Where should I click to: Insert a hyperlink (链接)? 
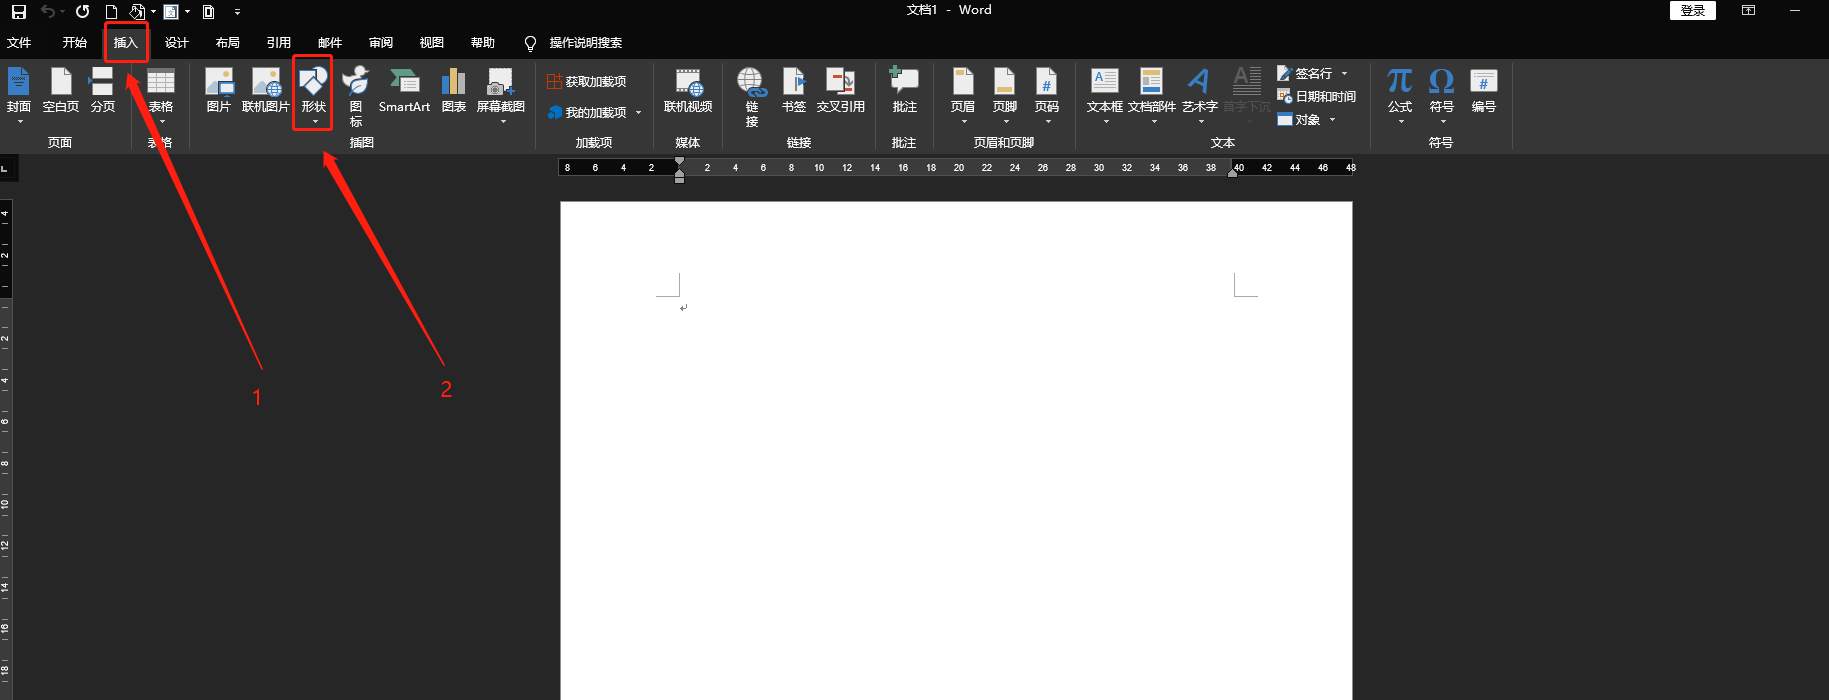tap(751, 97)
